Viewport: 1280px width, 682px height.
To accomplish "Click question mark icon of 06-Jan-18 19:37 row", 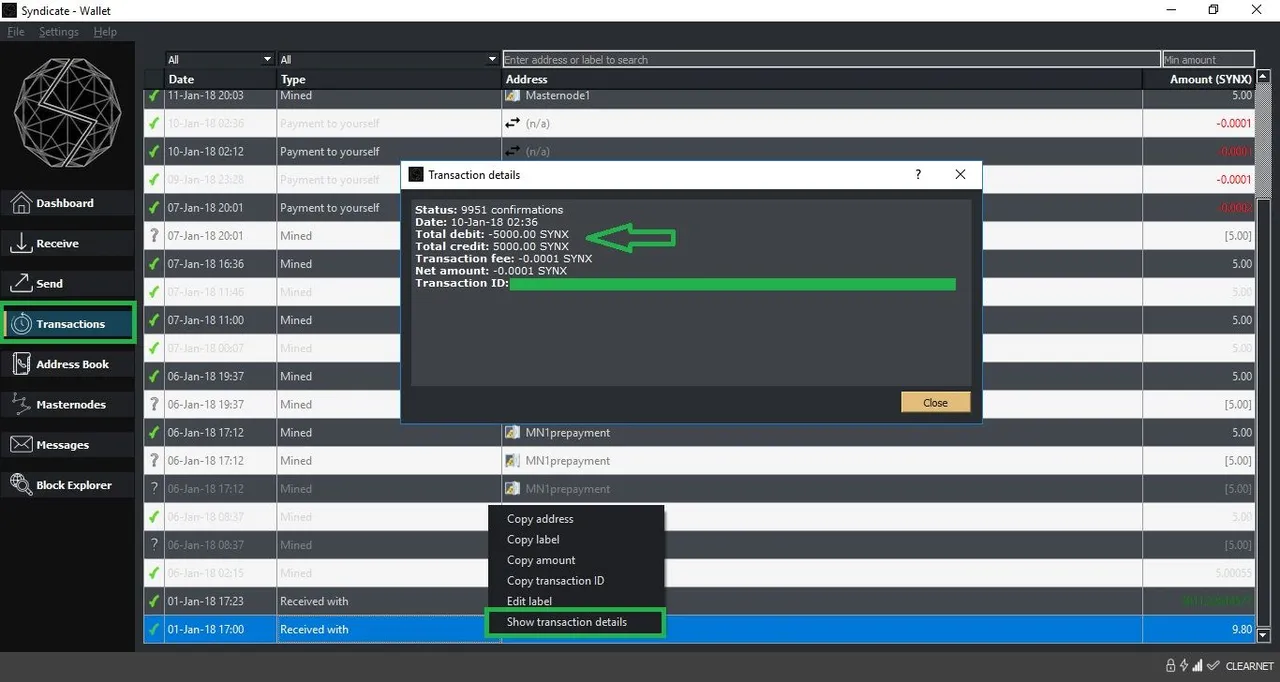I will 154,405.
